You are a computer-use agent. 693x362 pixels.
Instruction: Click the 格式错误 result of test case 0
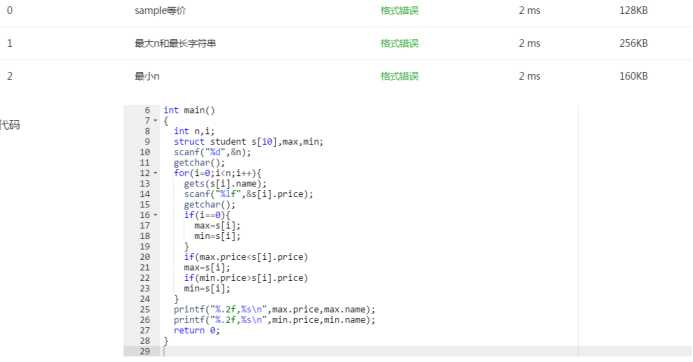400,11
